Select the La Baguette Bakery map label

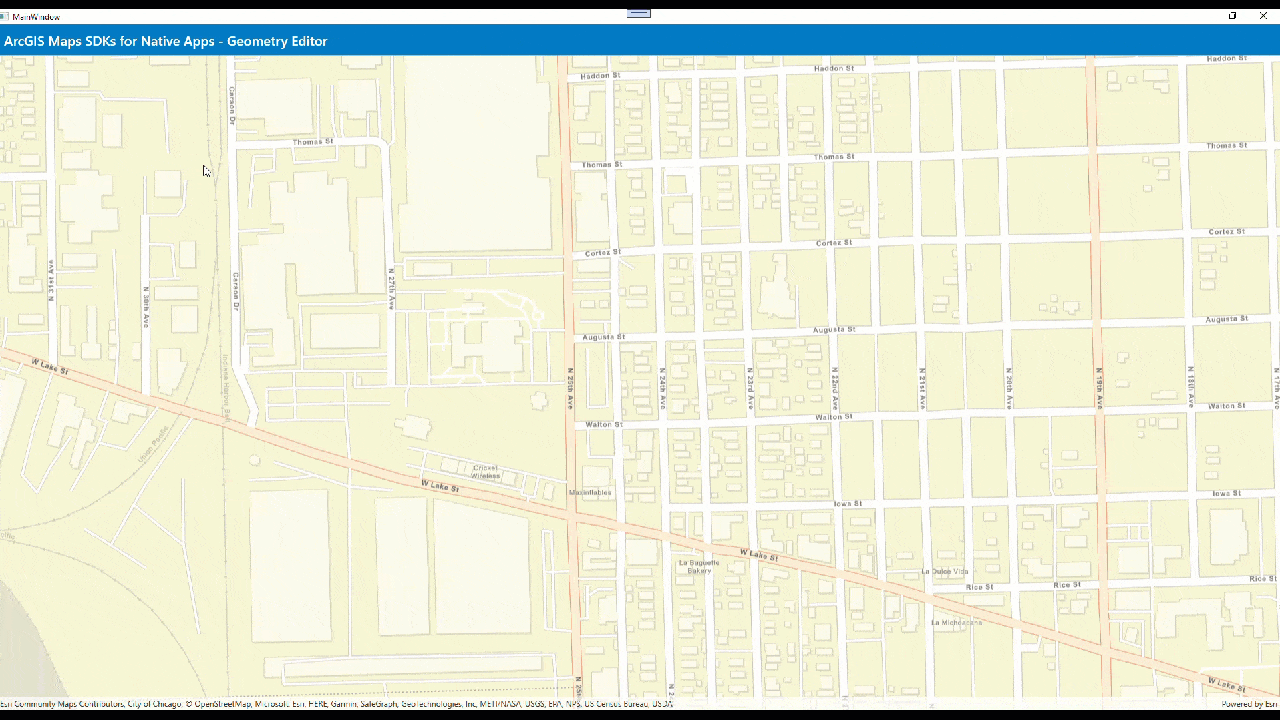pos(700,566)
